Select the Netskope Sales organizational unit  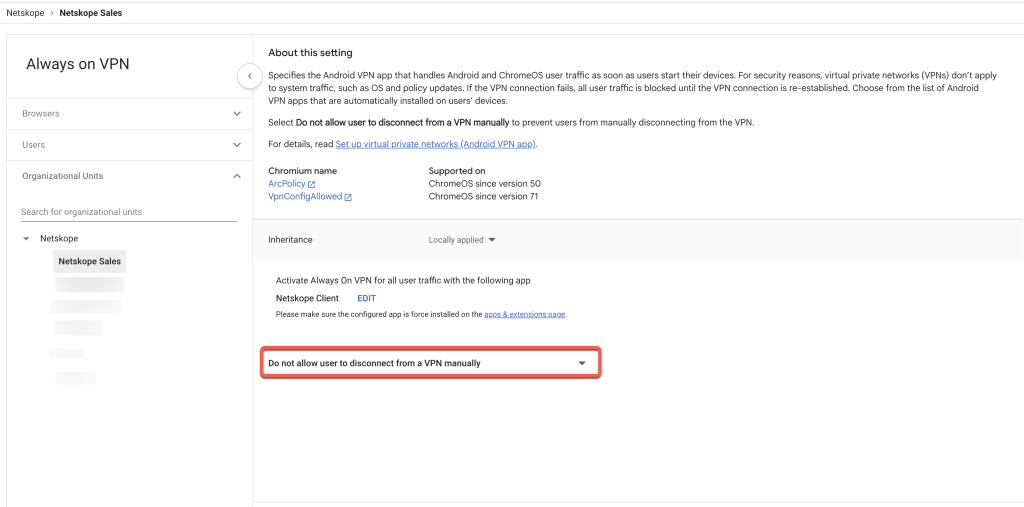(89, 261)
